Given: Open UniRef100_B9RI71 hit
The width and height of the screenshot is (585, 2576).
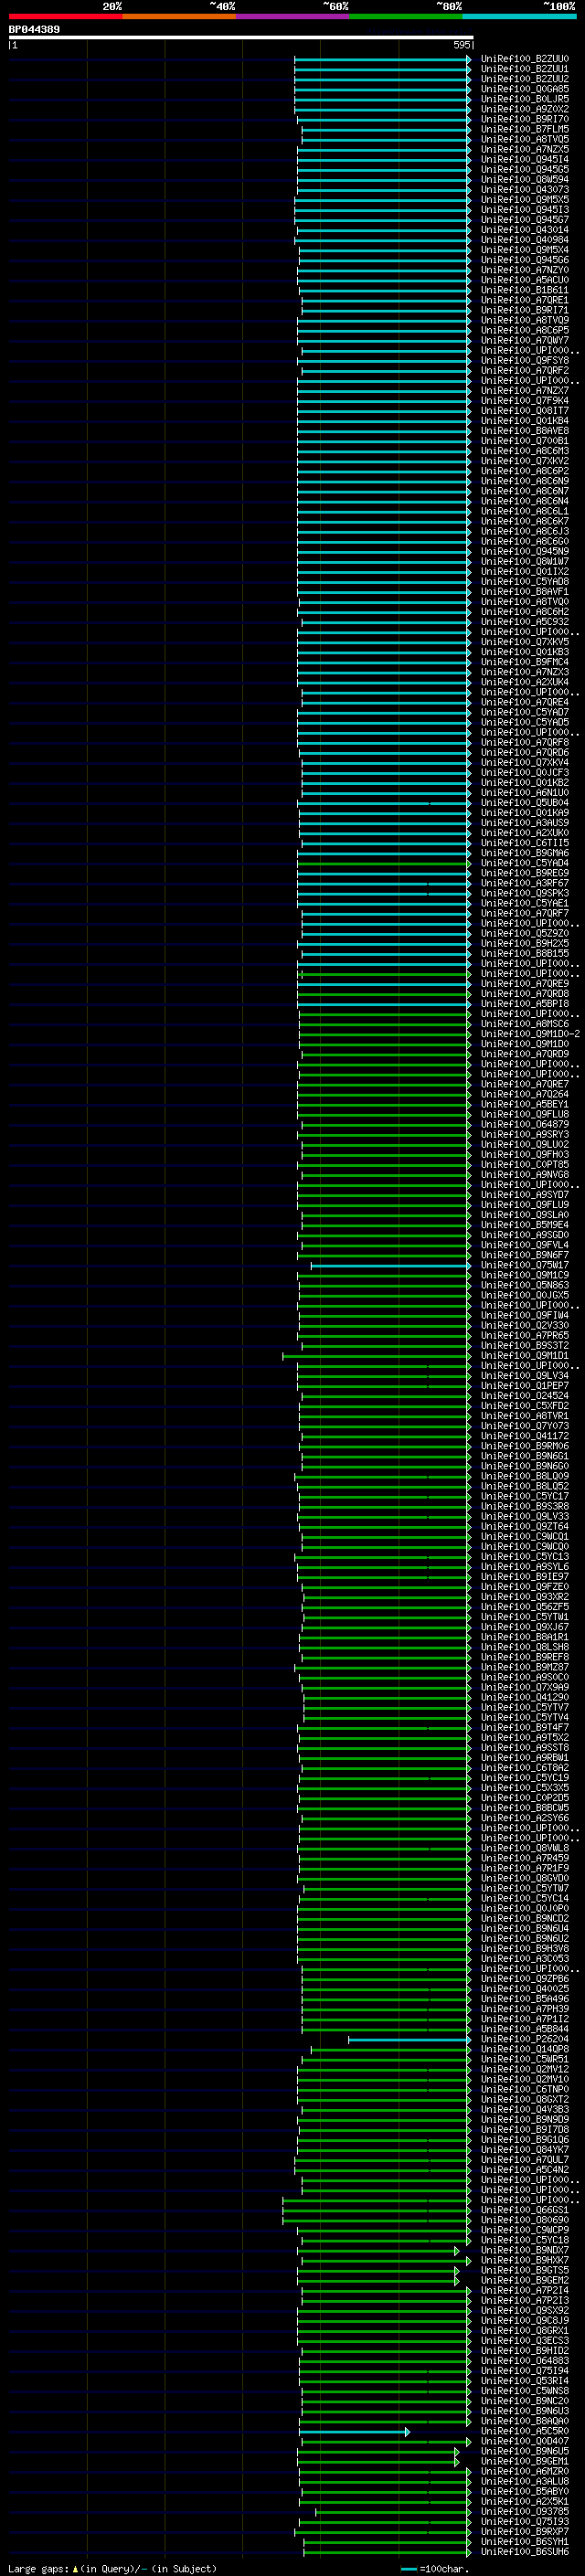Looking at the screenshot, I should (x=524, y=310).
